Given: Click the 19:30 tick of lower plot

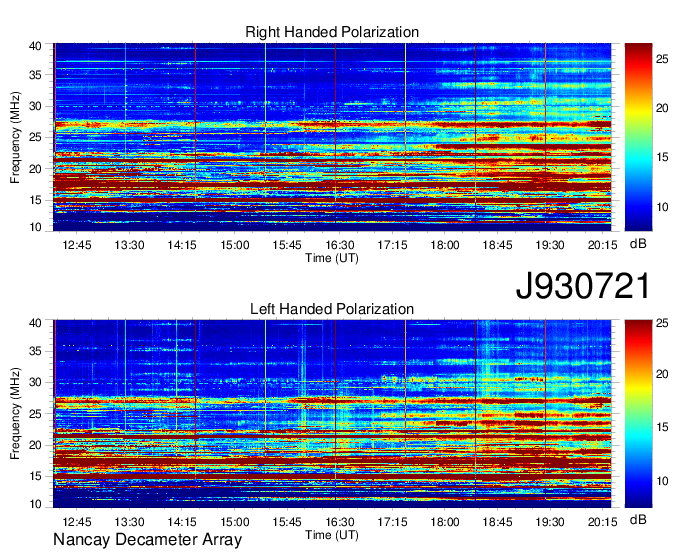Looking at the screenshot, I should [550, 522].
